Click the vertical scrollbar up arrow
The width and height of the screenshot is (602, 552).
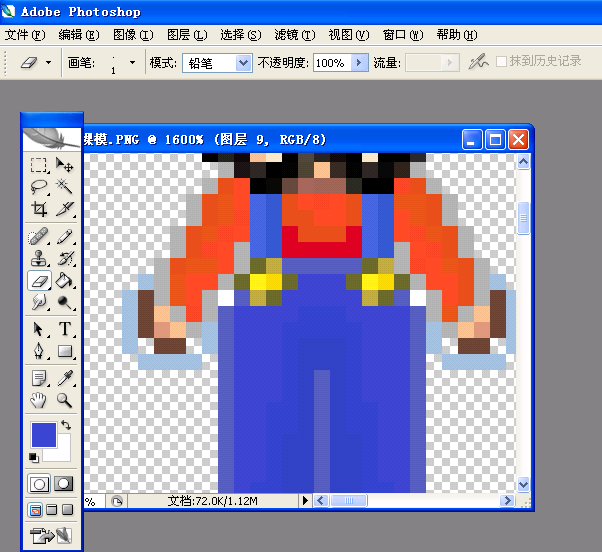(x=523, y=162)
